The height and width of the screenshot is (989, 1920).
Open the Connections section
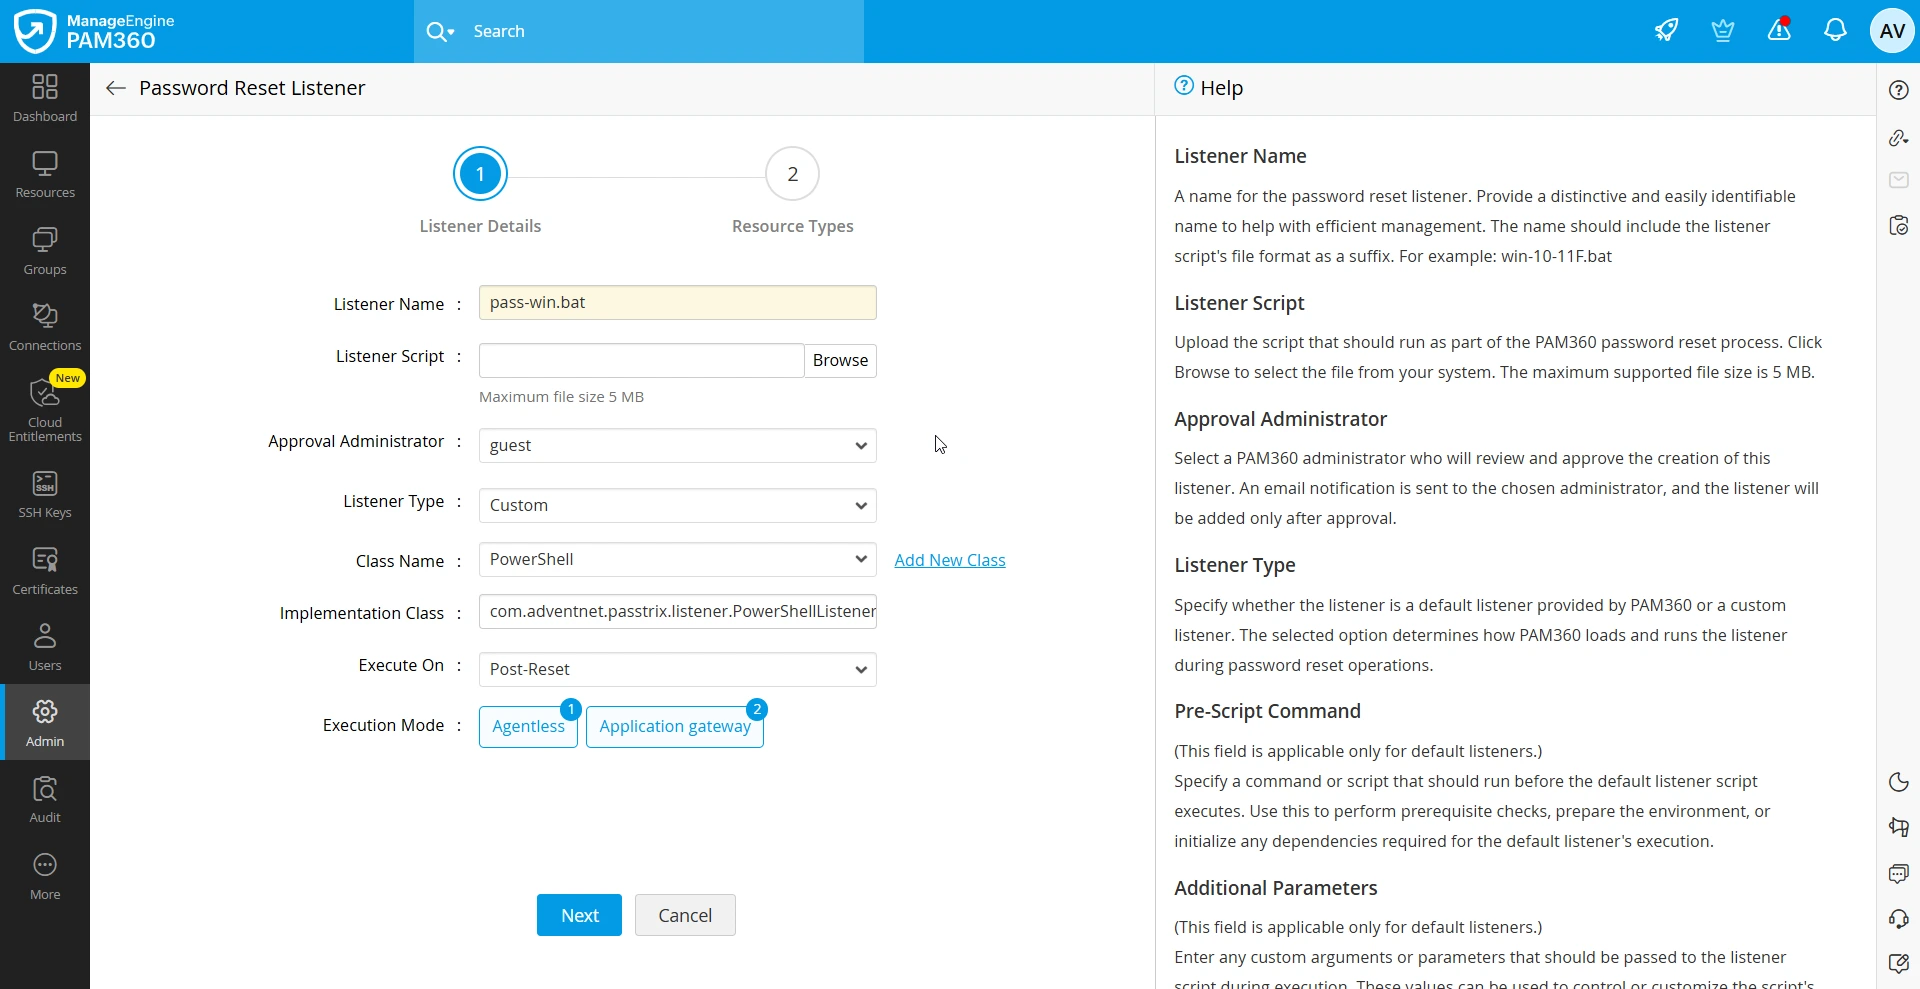[x=45, y=328]
